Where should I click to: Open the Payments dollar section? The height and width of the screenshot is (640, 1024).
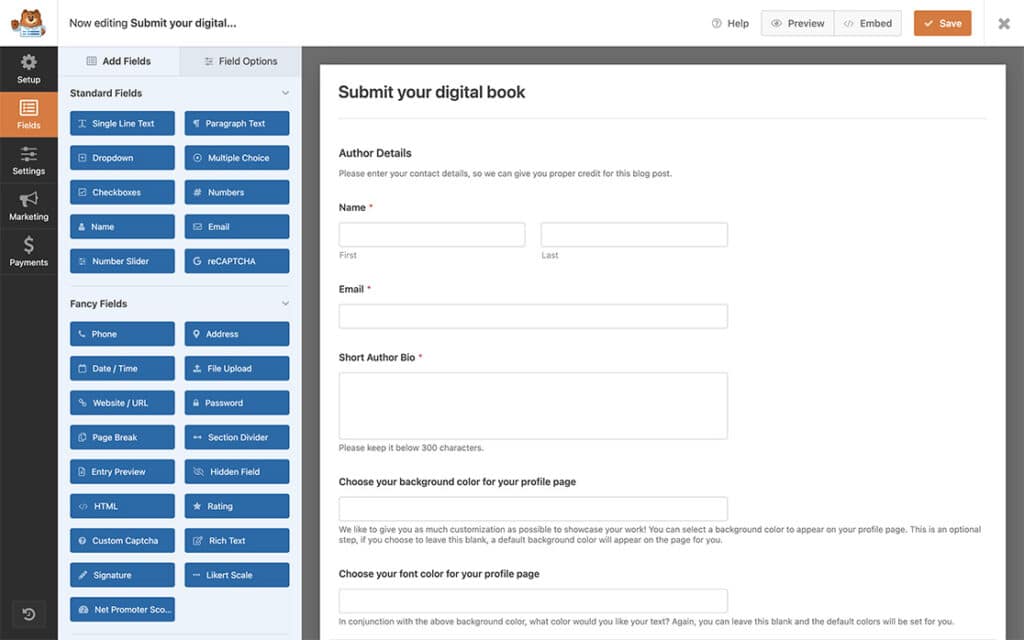tap(29, 252)
